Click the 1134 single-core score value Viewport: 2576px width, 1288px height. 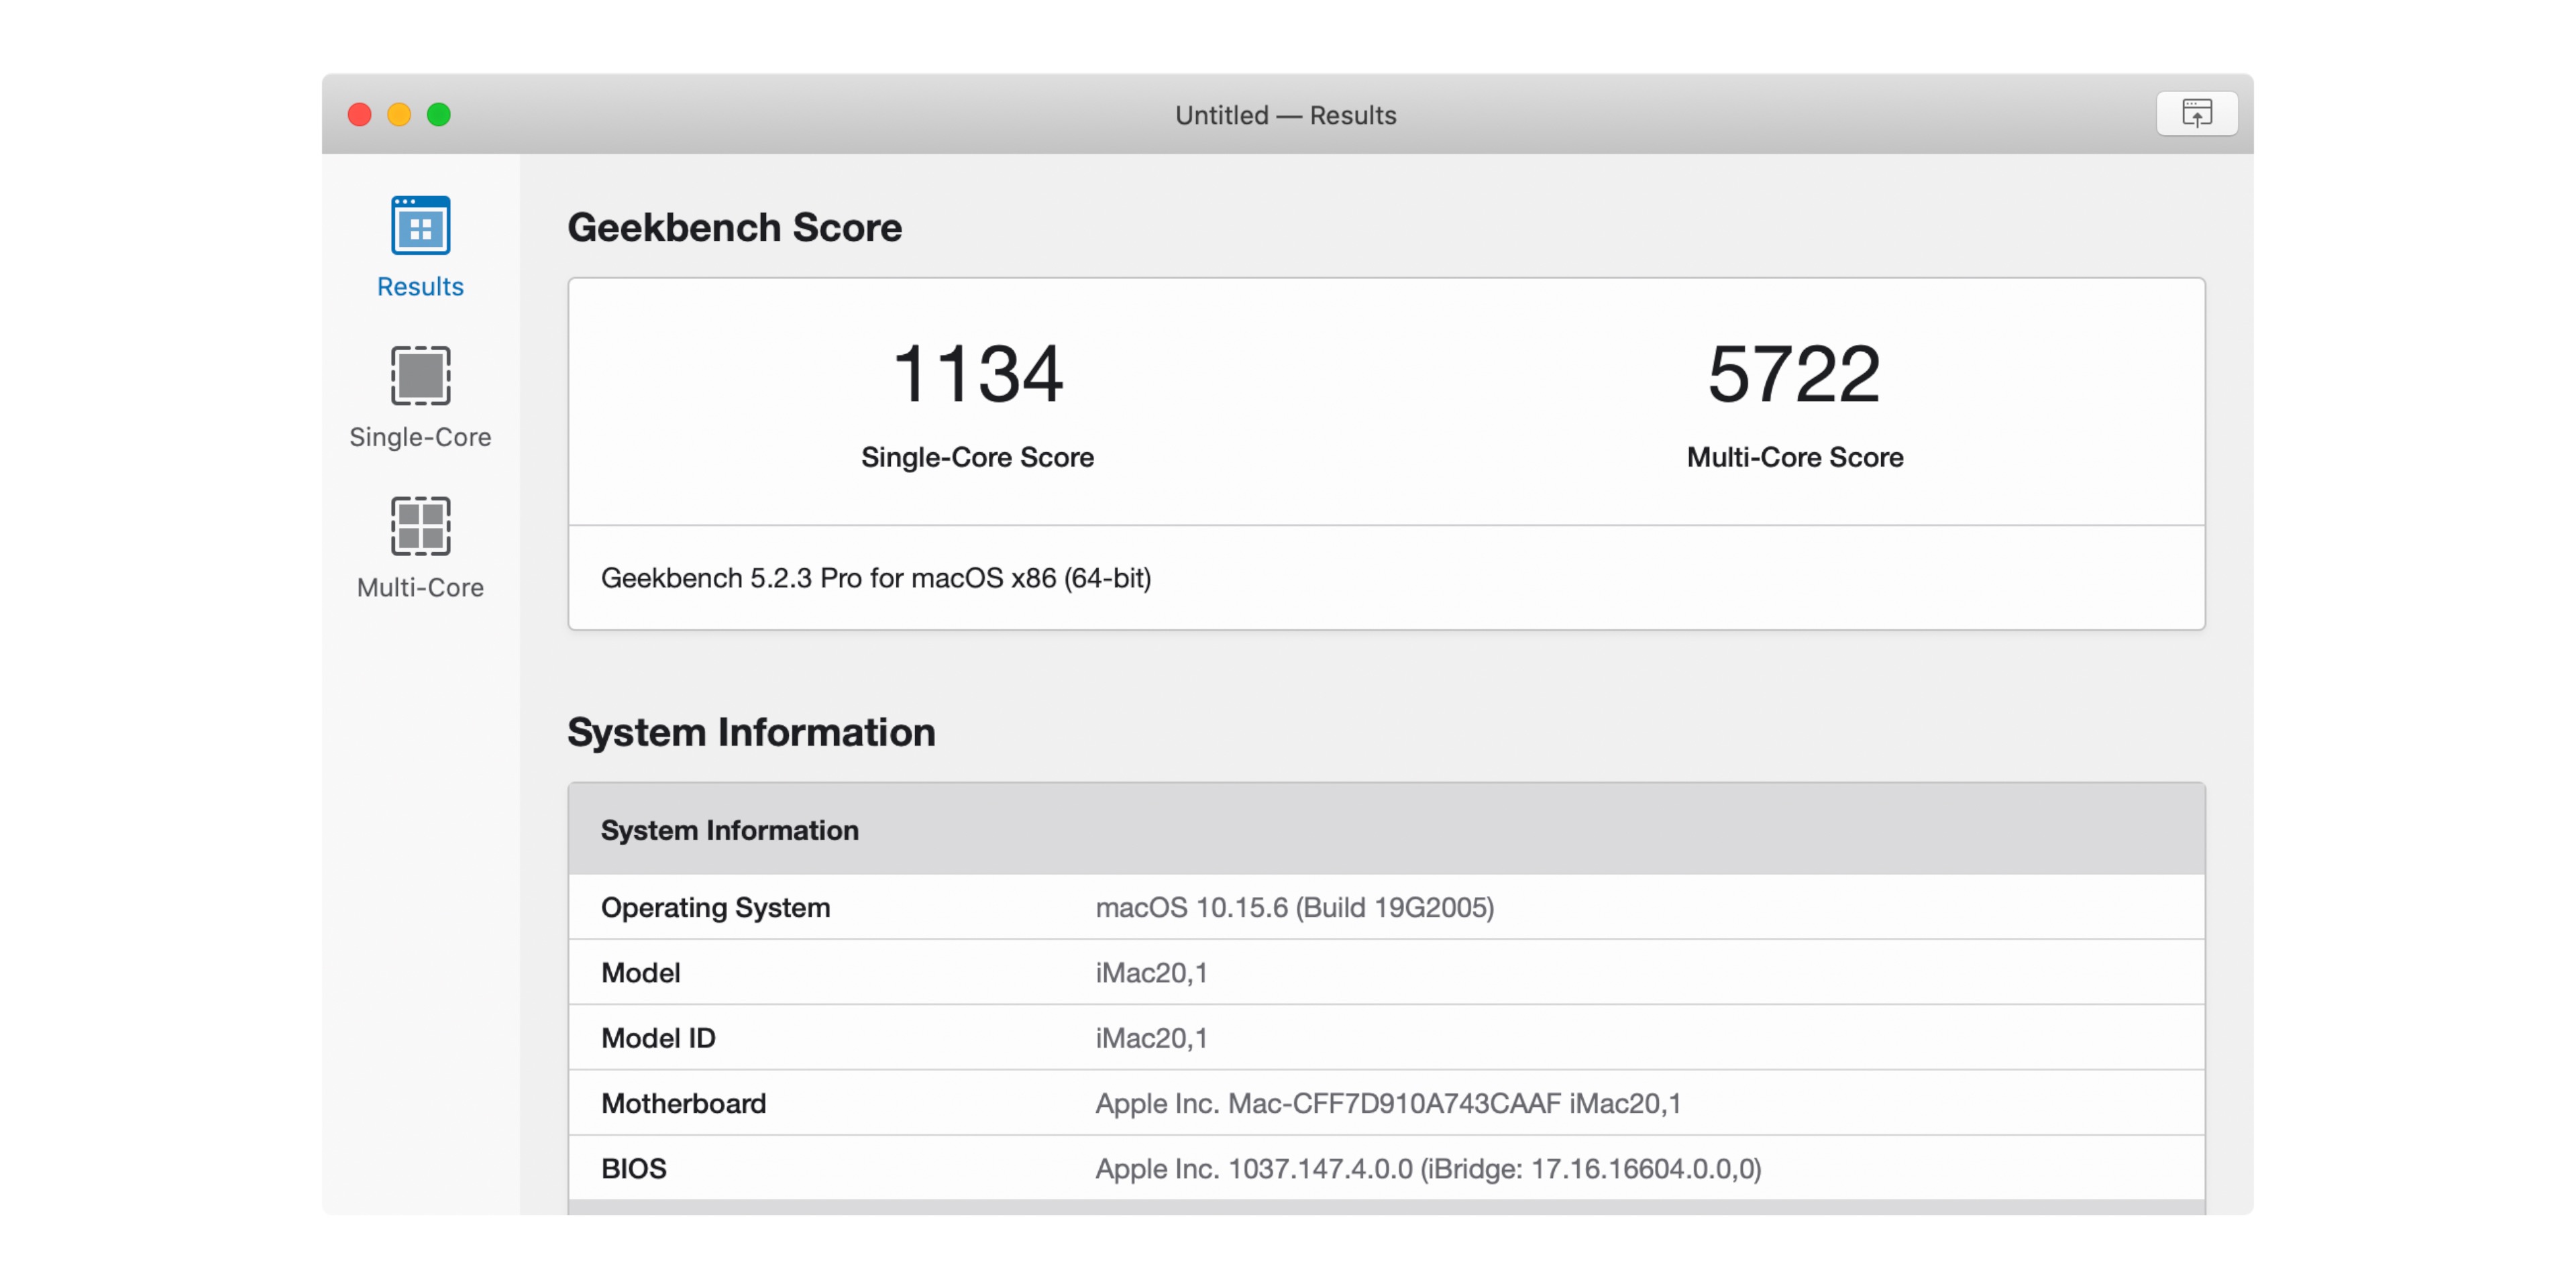(x=977, y=374)
